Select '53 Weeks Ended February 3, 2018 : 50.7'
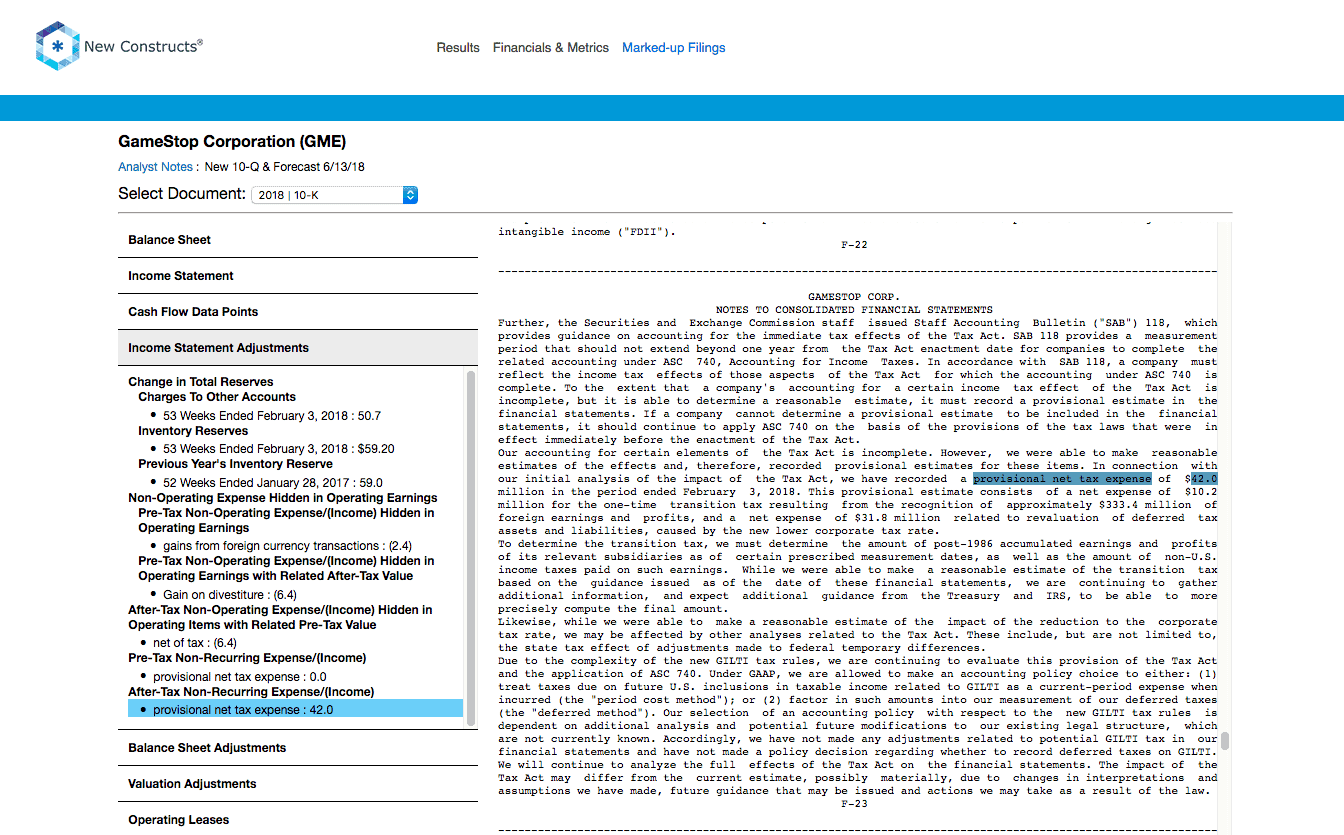1344x835 pixels. coord(272,415)
